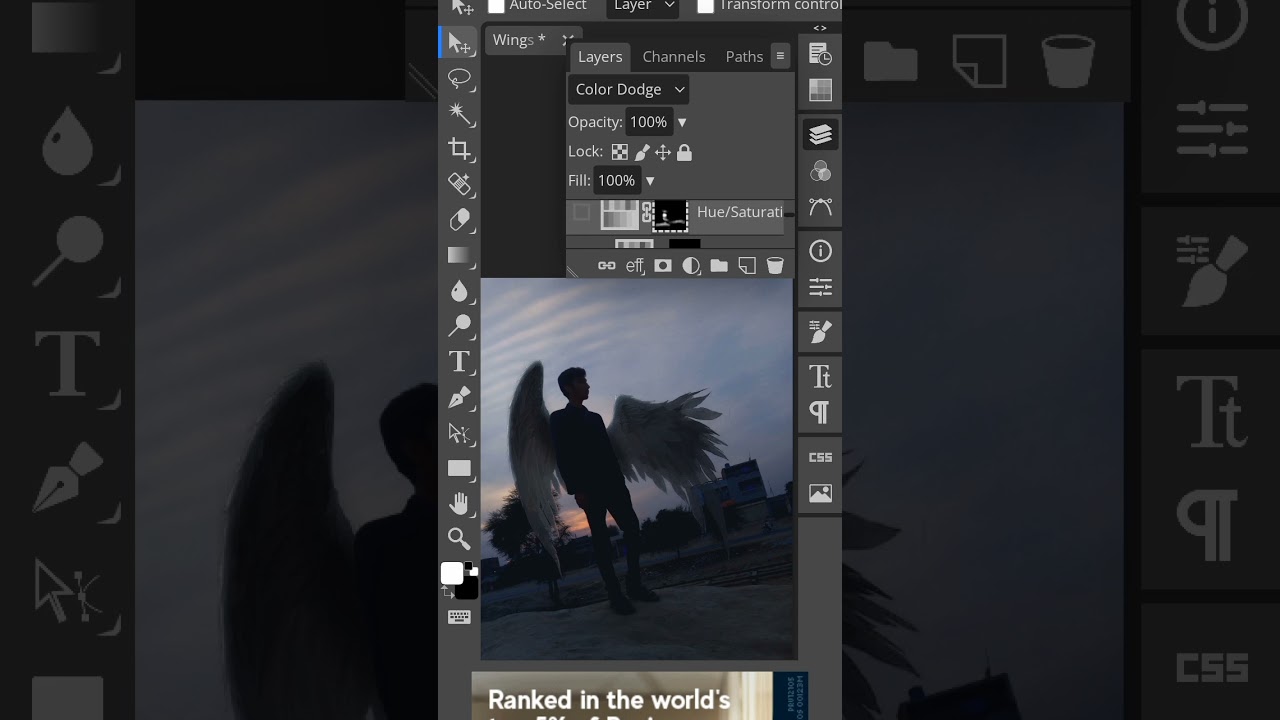Open the Fill slider arrow

(x=650, y=181)
